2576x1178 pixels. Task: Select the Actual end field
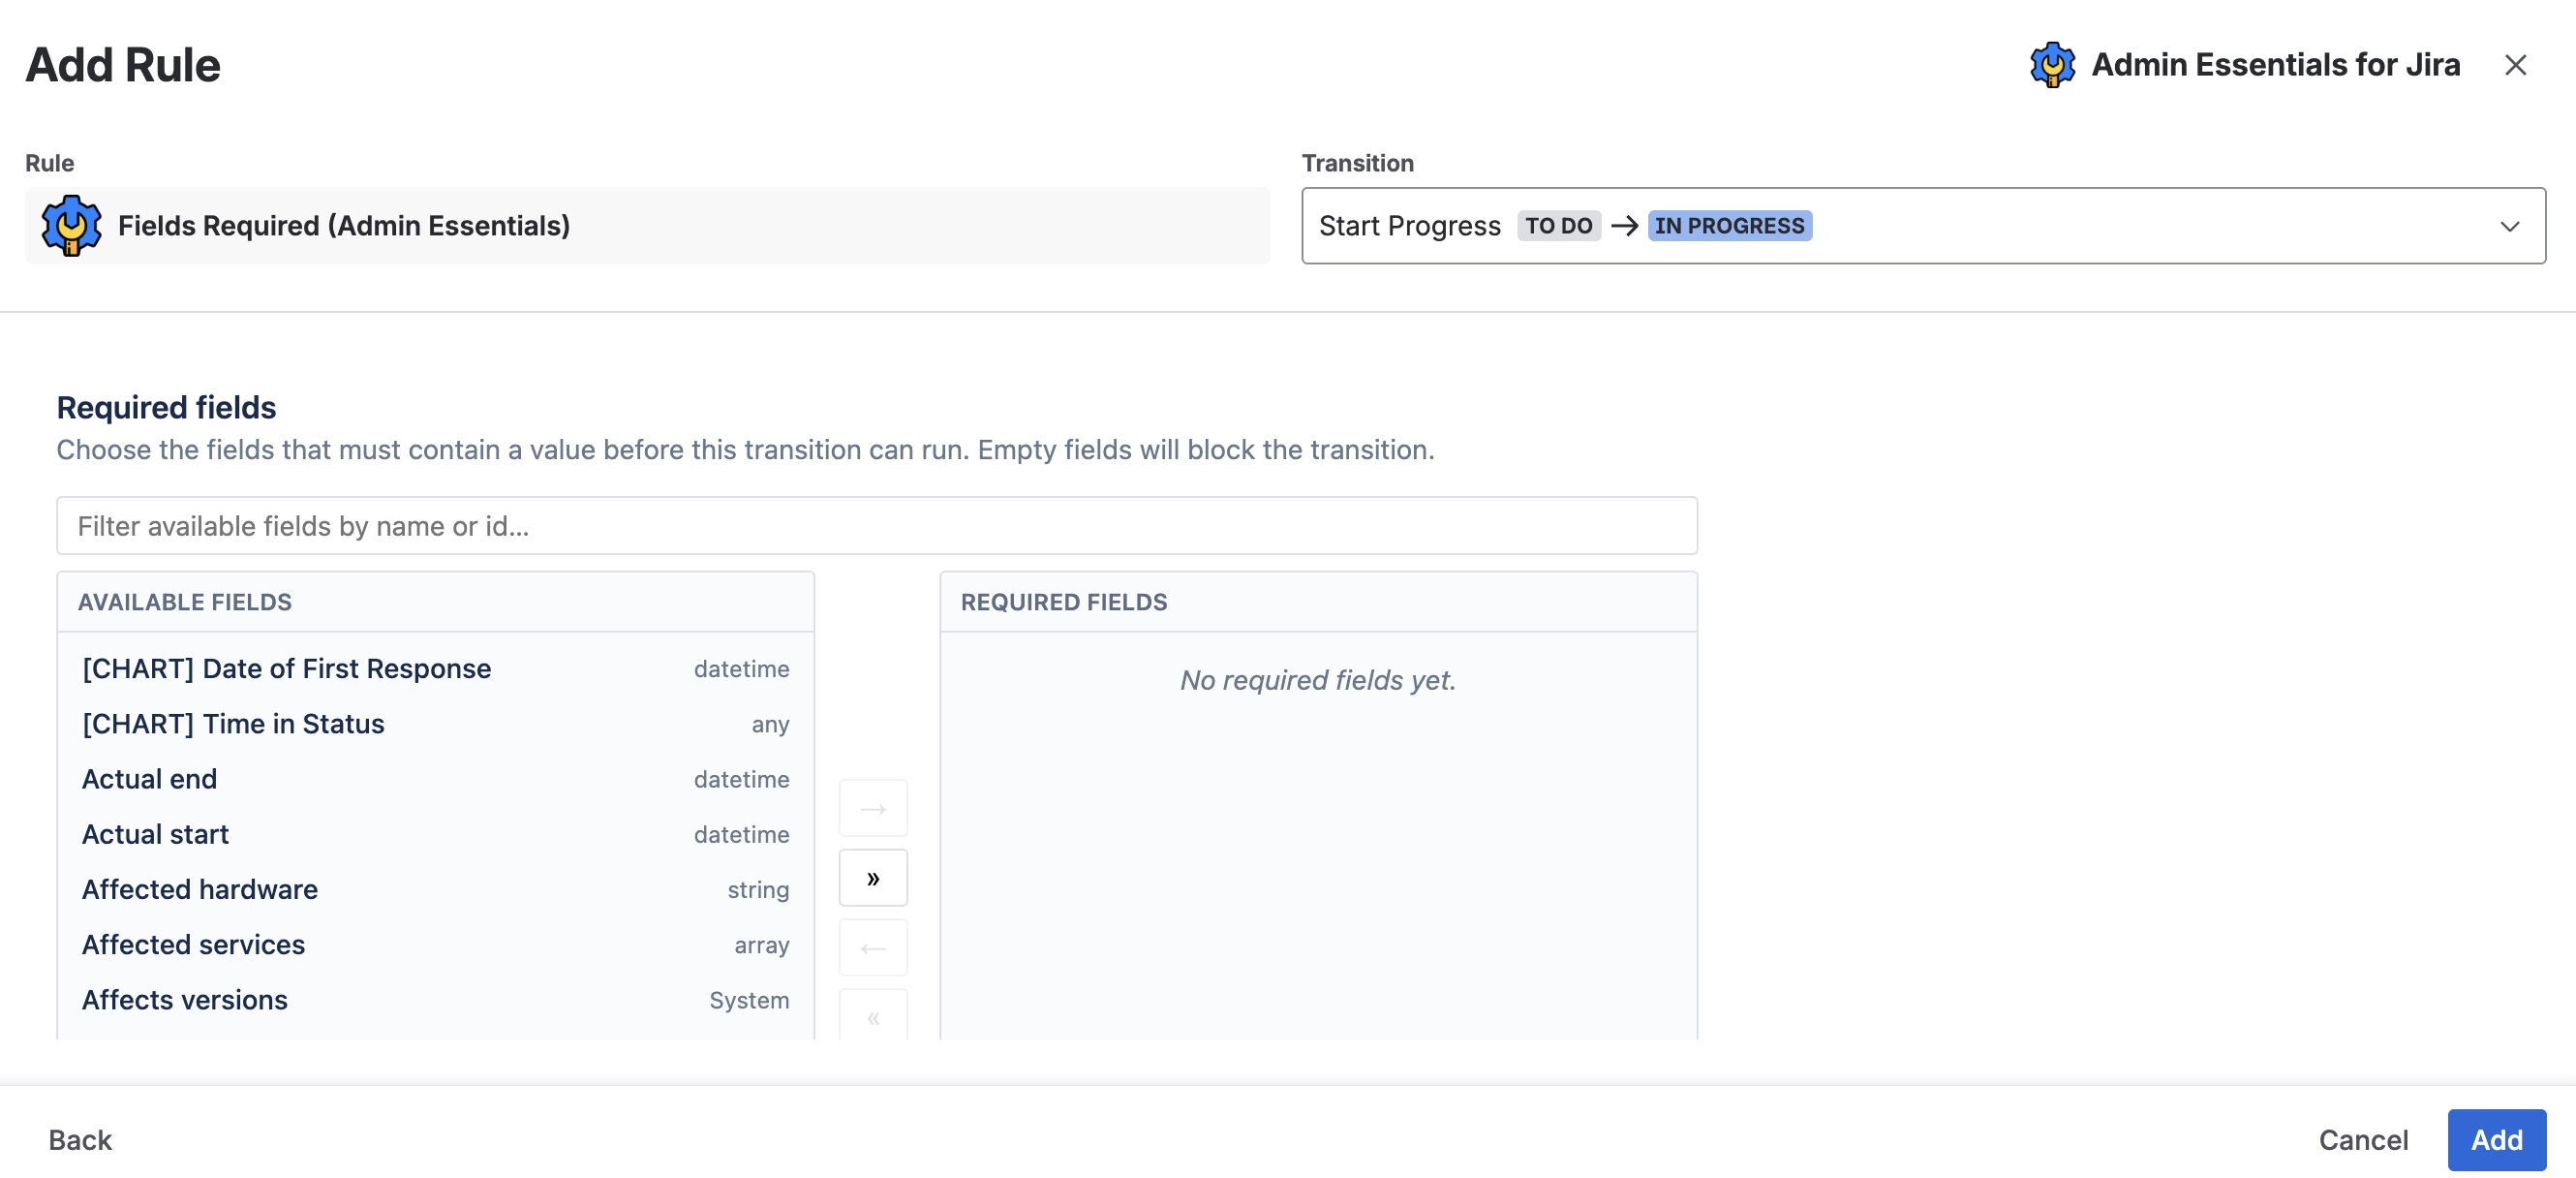[435, 779]
